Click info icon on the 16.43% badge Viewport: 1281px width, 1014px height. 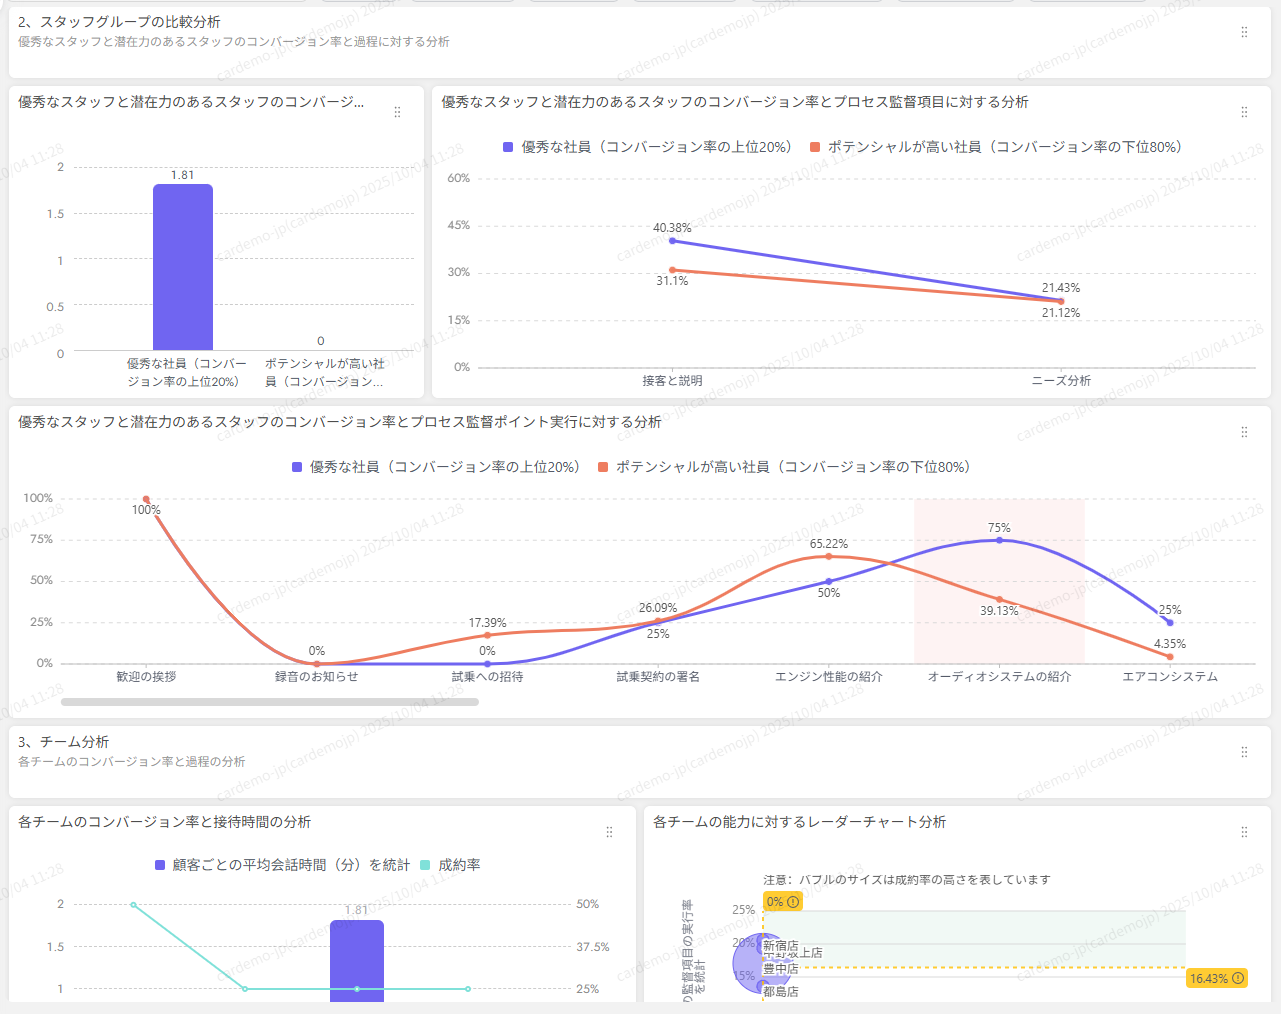point(1238,978)
